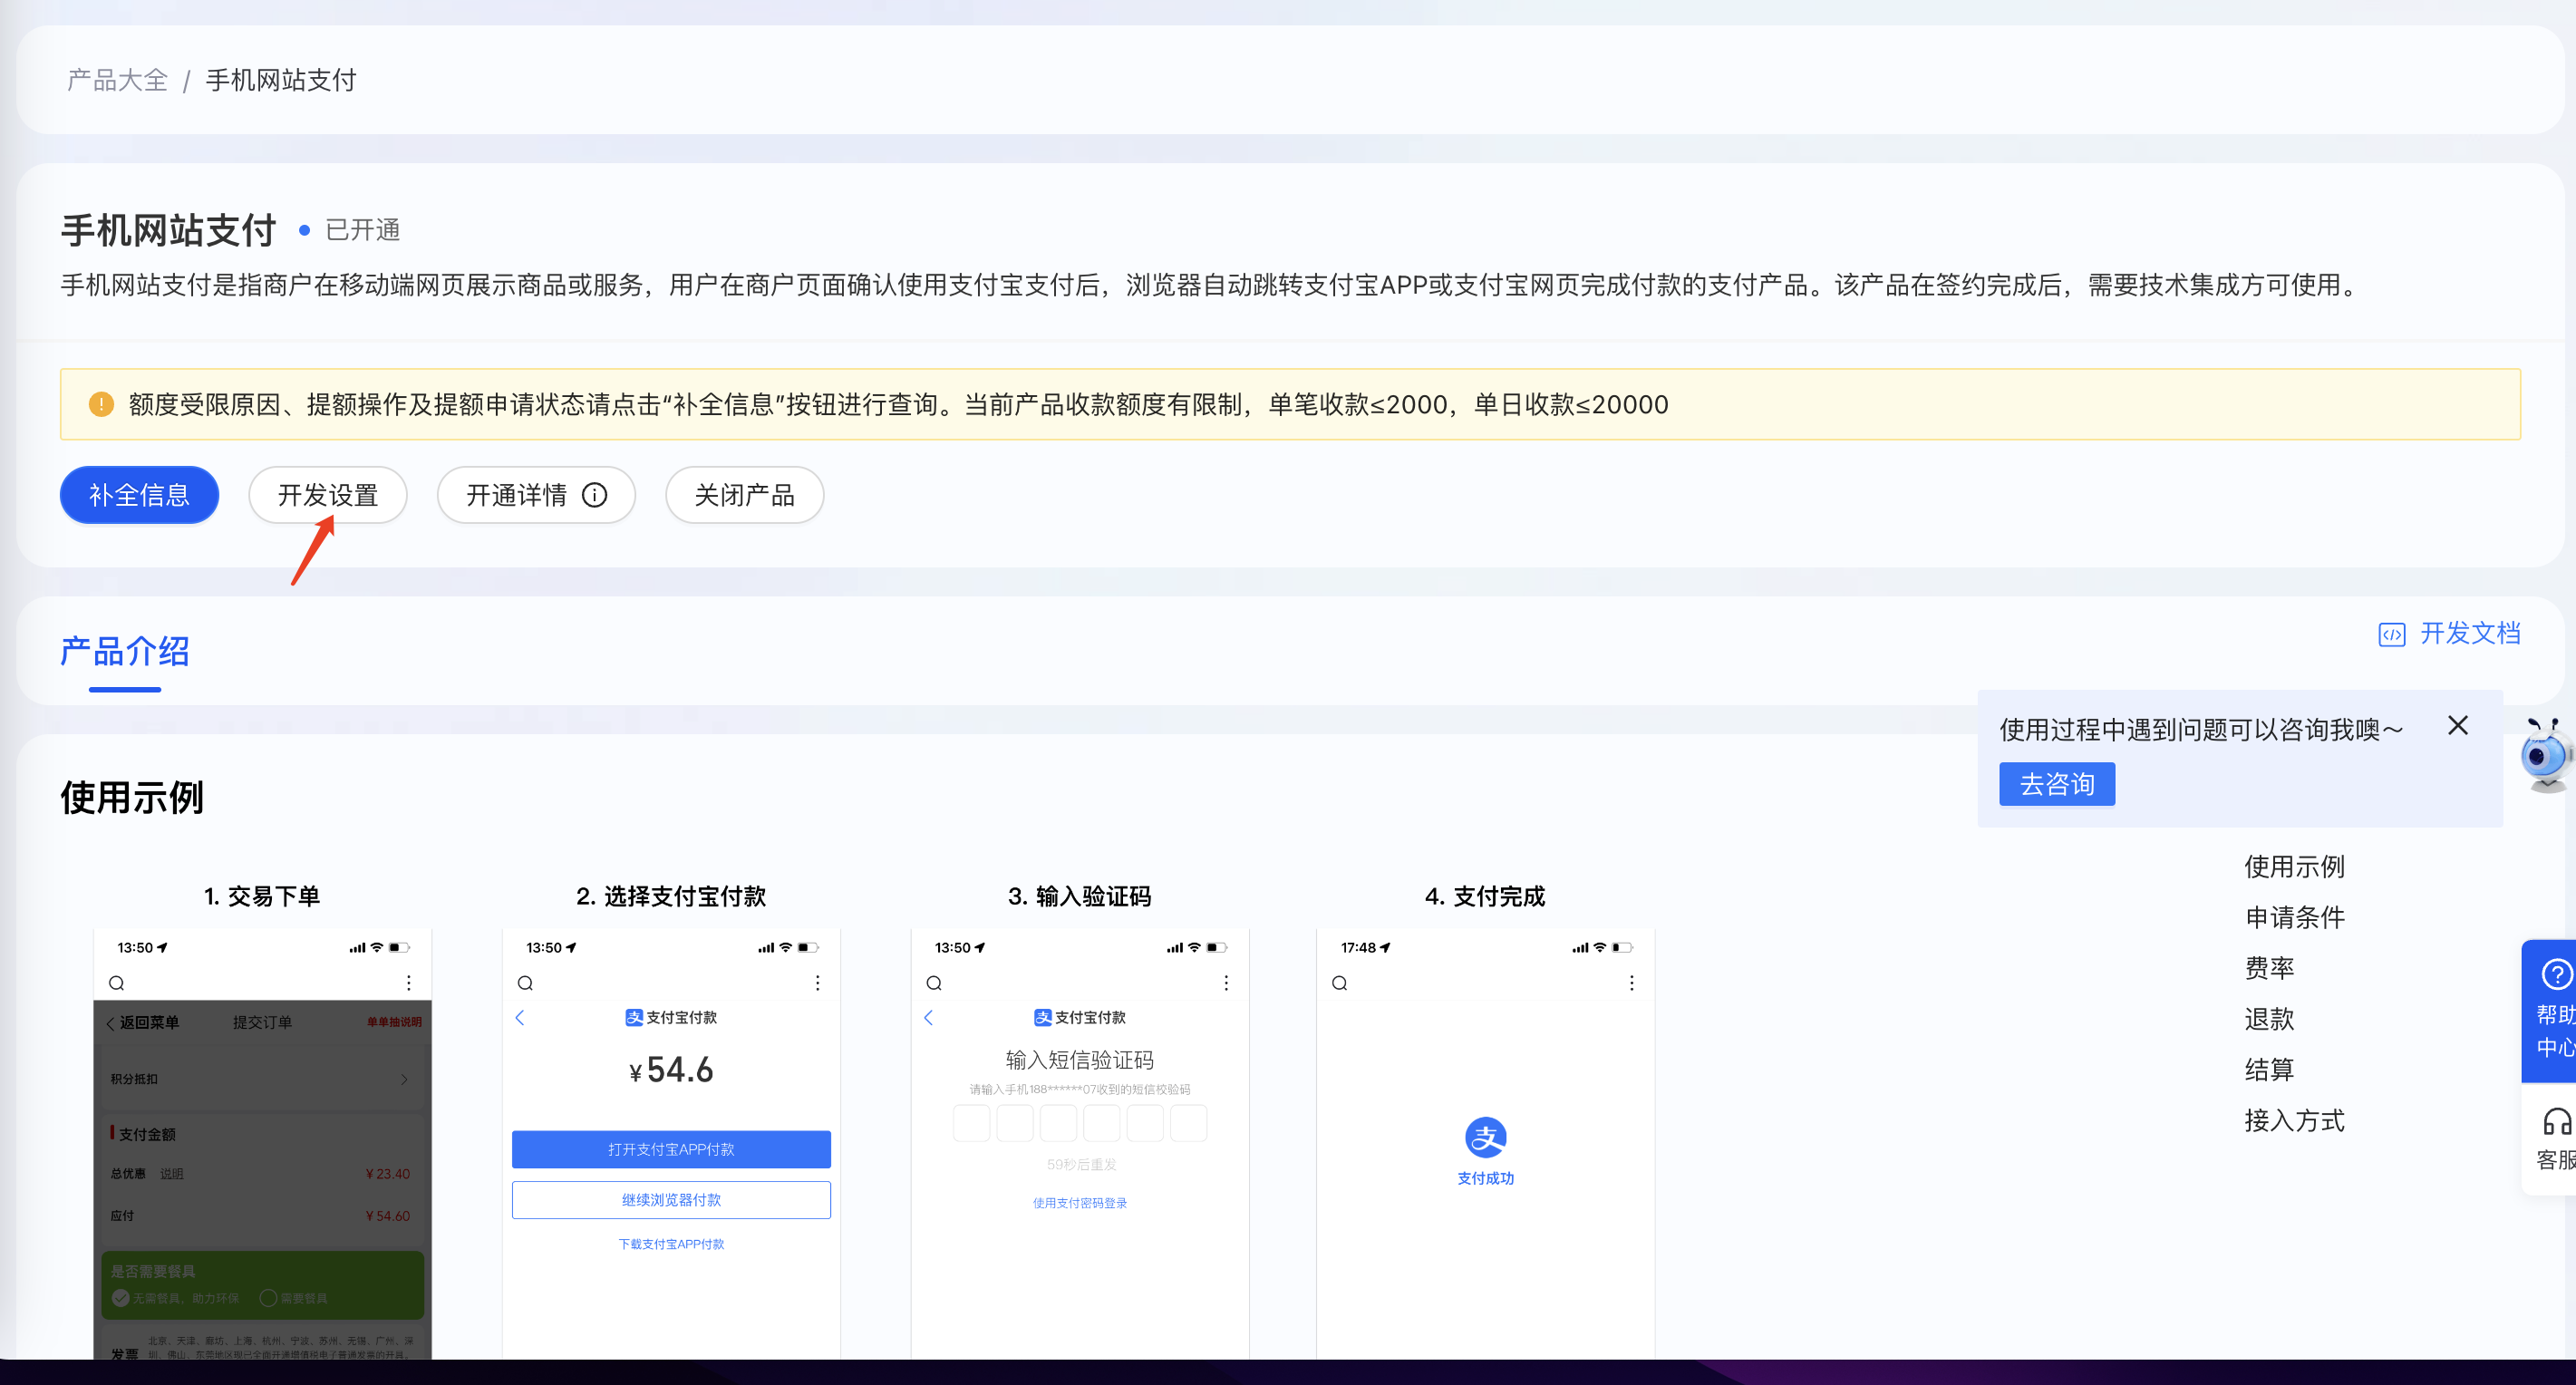Click the 输入验证码 example screenshot
This screenshot has width=2576, height=1385.
(x=1080, y=1144)
